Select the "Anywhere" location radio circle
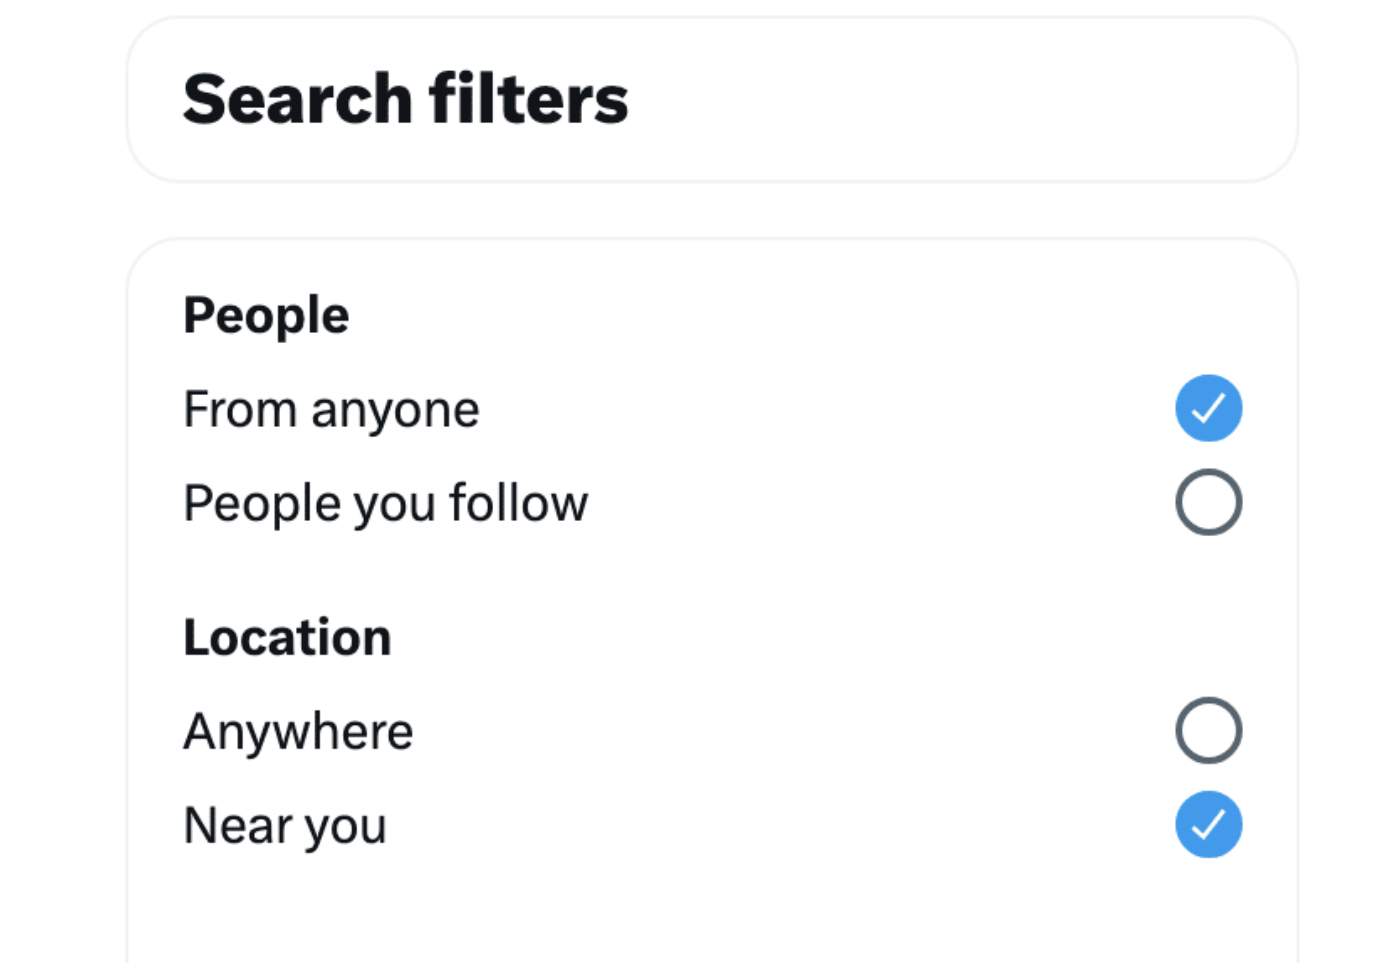The width and height of the screenshot is (1390, 963). point(1208,730)
